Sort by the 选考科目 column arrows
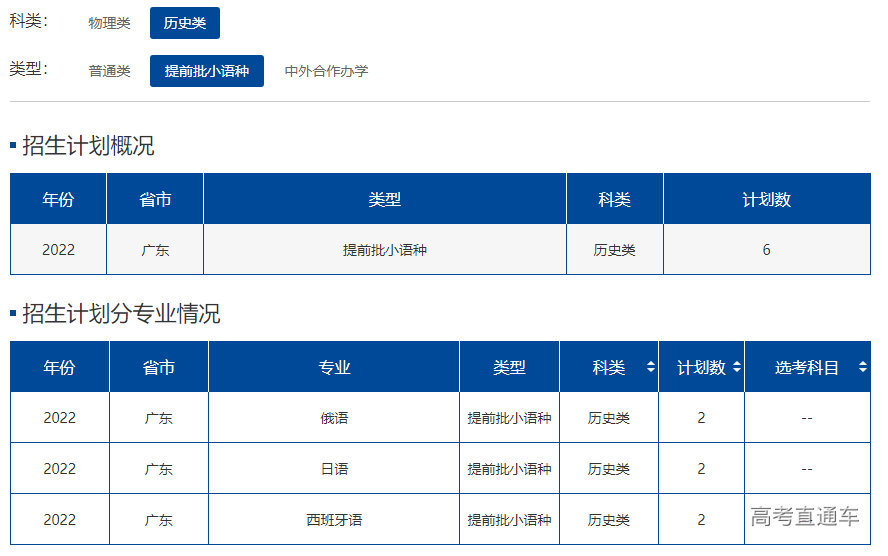This screenshot has width=888, height=556. [x=862, y=368]
